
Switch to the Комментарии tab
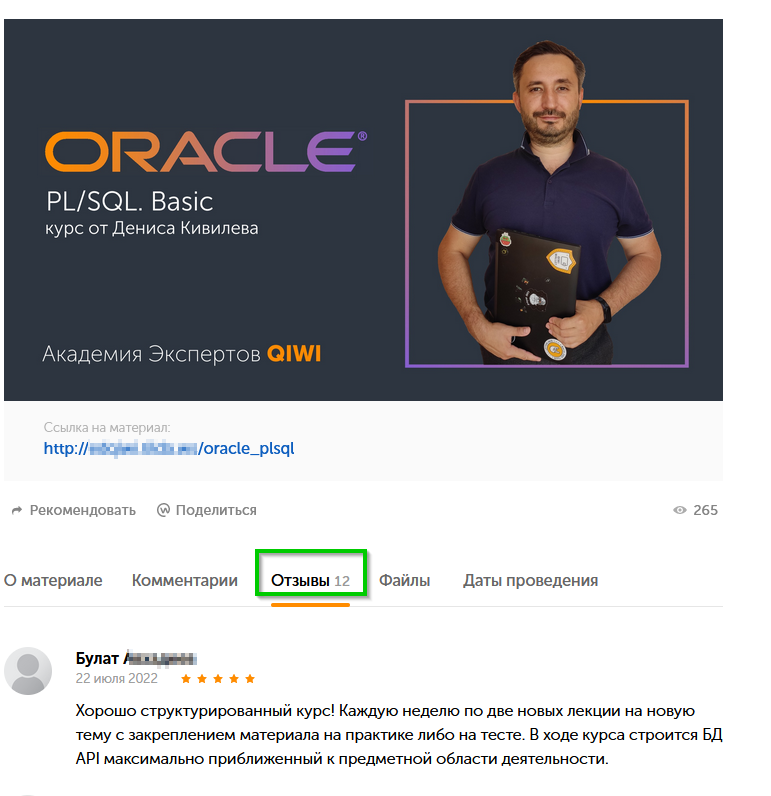click(x=185, y=580)
